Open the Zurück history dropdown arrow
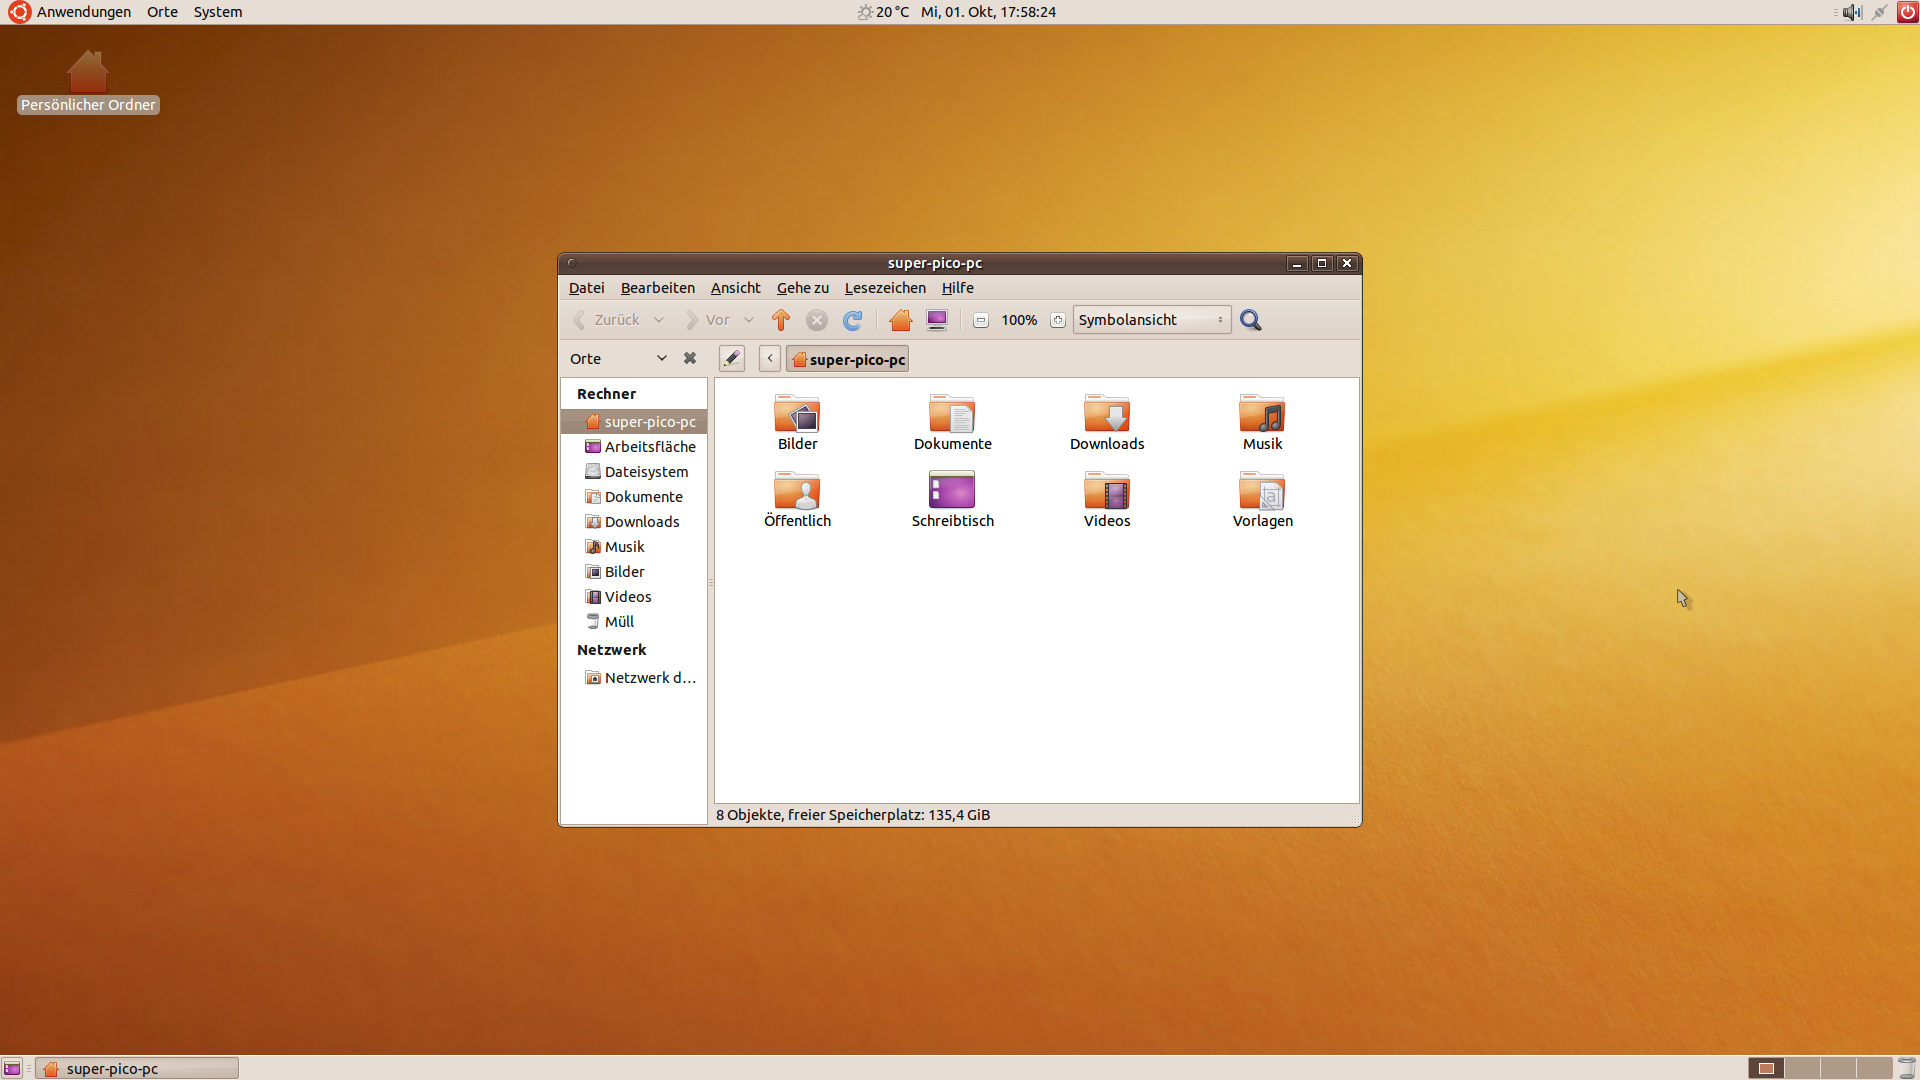This screenshot has height=1080, width=1920. coord(659,320)
